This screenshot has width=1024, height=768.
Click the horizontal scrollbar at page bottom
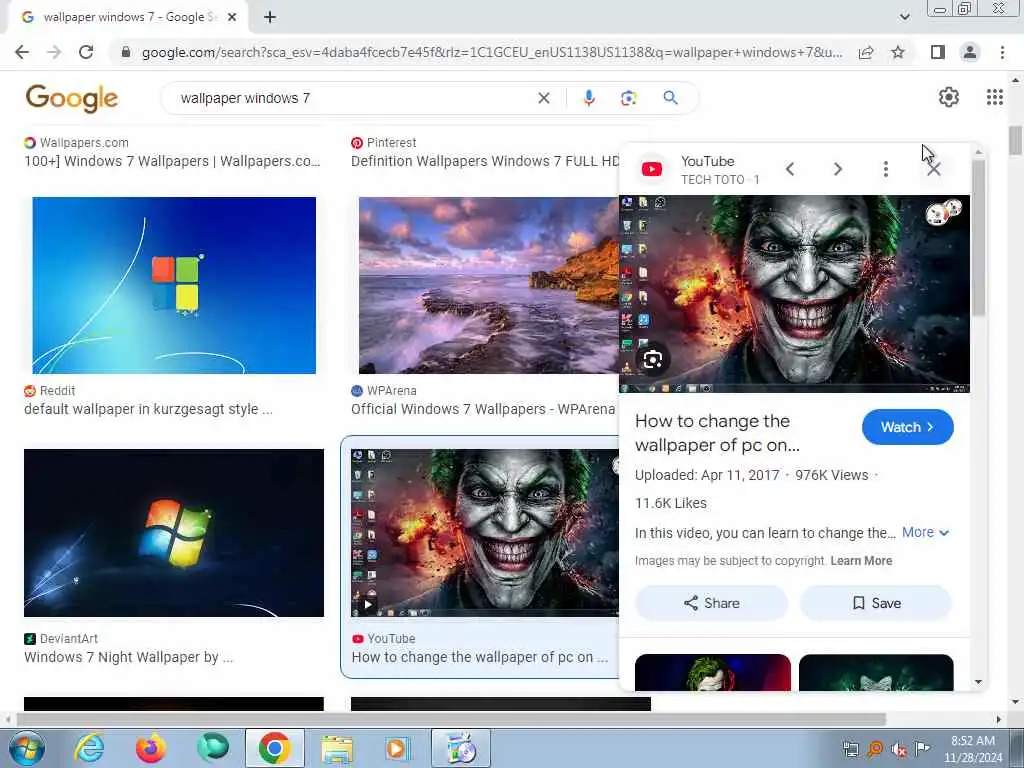click(x=451, y=719)
